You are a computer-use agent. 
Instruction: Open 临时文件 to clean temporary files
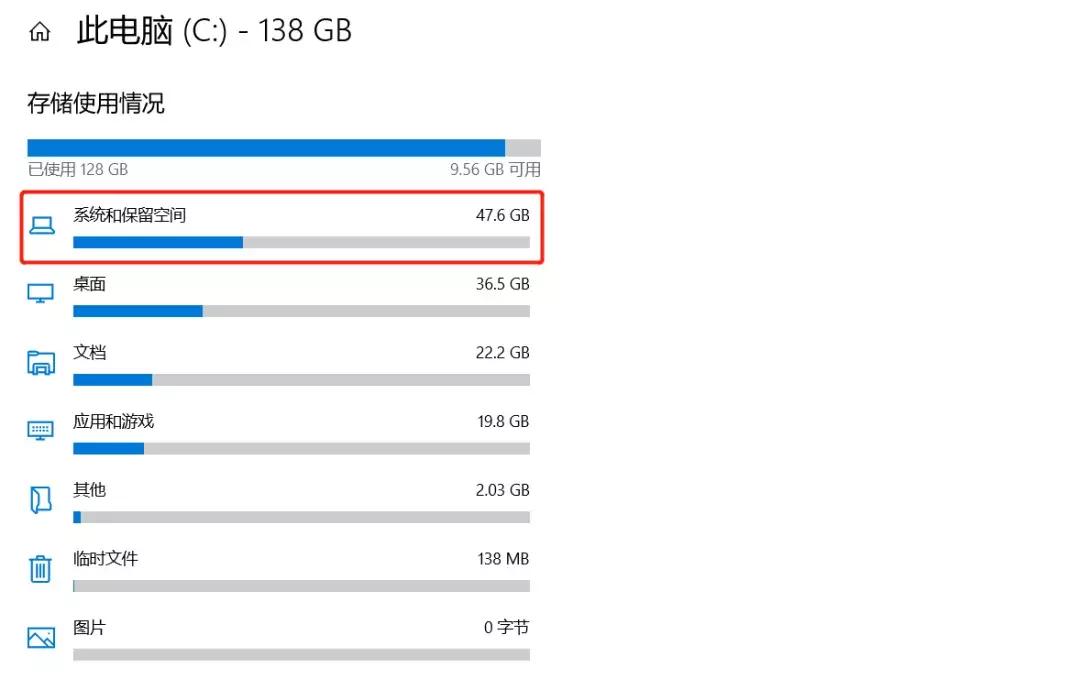[105, 558]
